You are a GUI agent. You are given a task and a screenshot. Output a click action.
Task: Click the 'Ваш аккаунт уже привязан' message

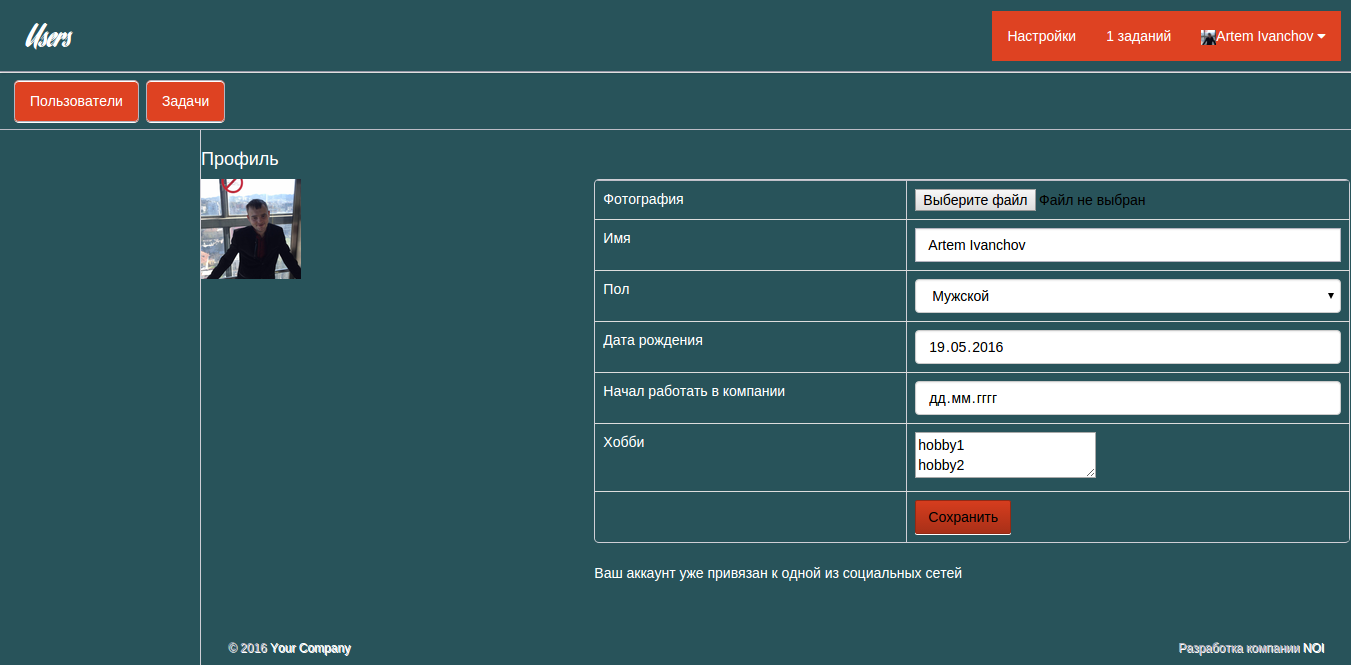pyautogui.click(x=778, y=574)
